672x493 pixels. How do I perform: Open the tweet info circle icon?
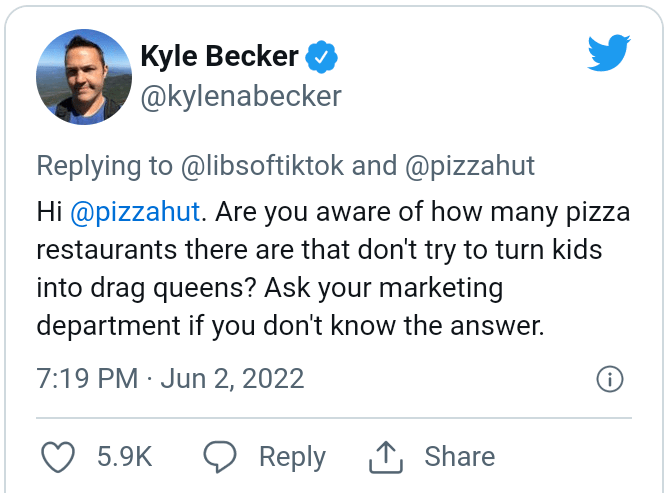point(610,380)
